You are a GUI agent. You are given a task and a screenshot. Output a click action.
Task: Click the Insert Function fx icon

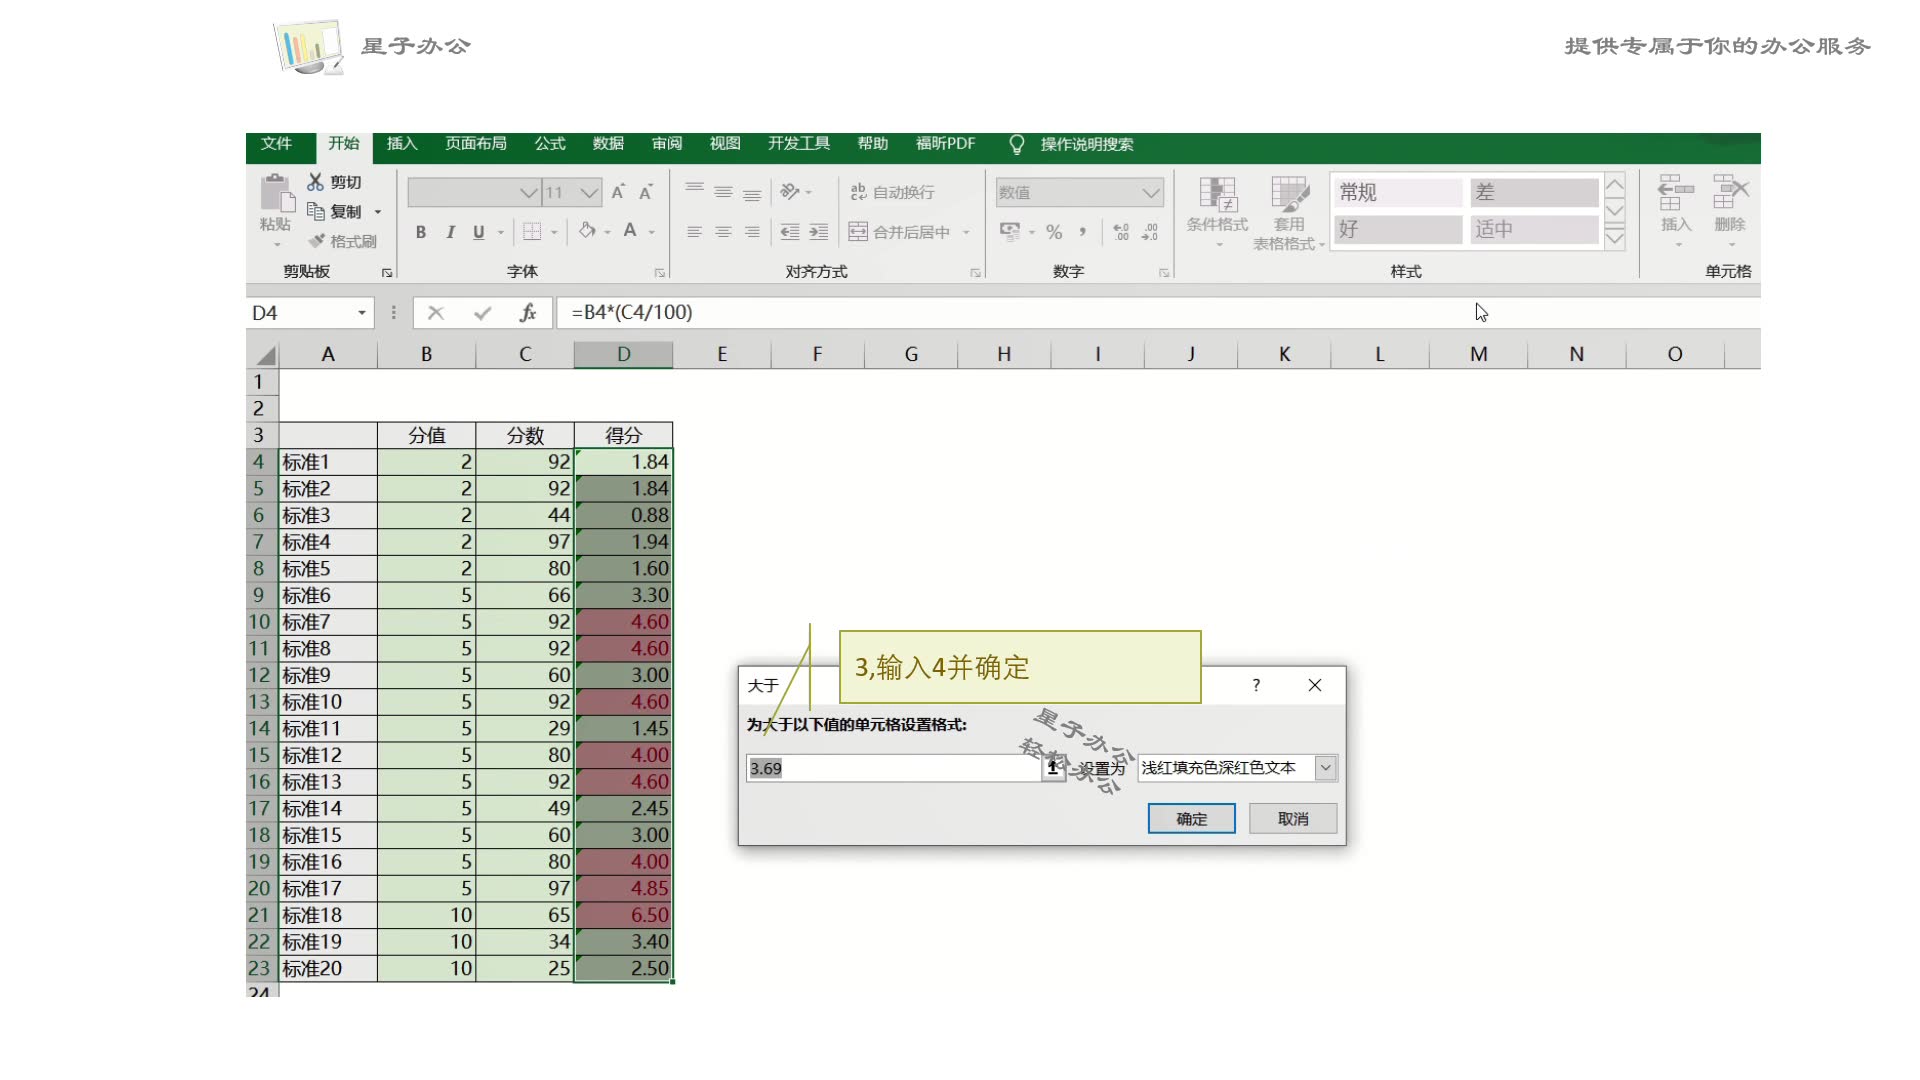click(x=528, y=313)
